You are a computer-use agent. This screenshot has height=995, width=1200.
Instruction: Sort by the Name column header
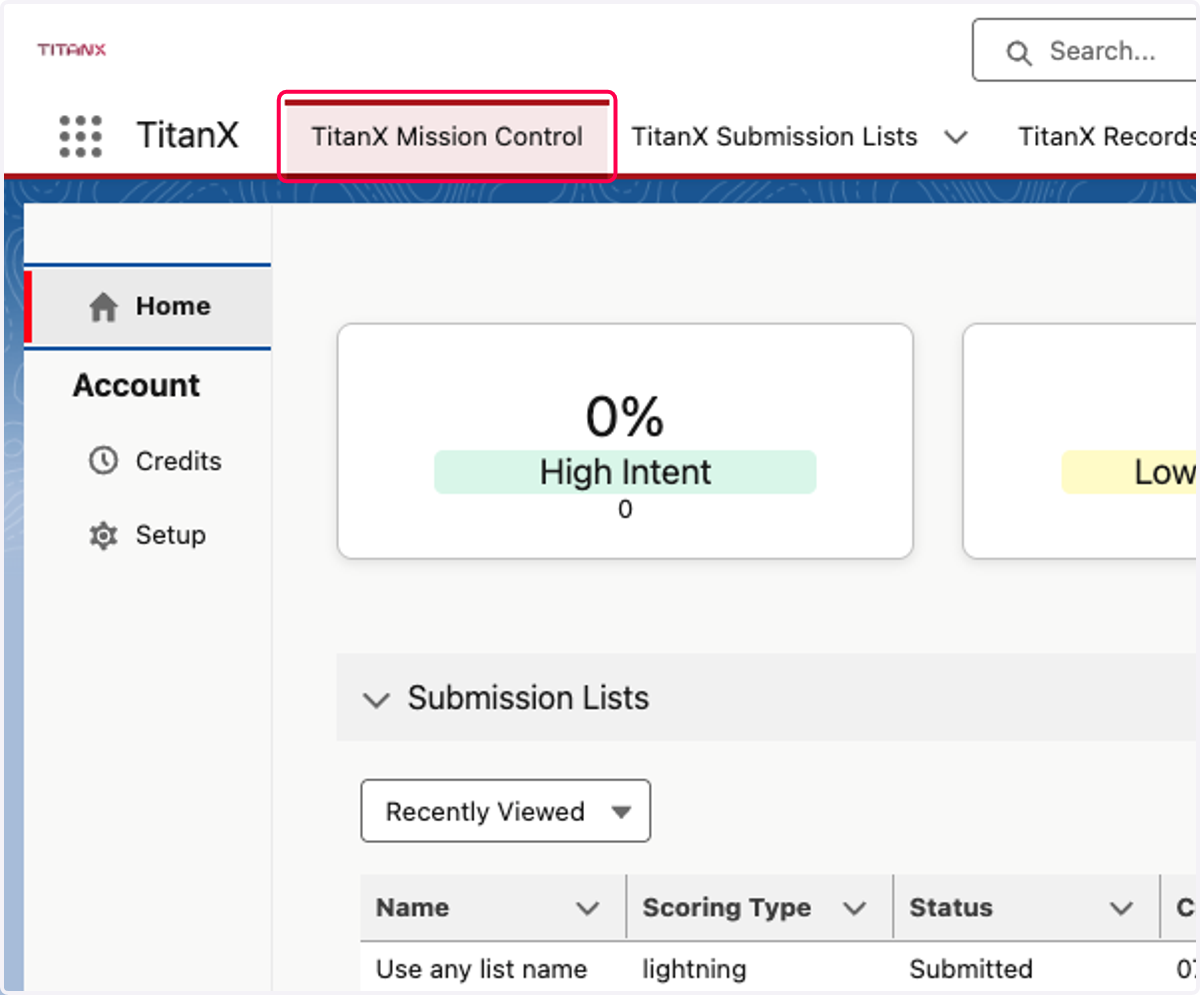pos(413,907)
